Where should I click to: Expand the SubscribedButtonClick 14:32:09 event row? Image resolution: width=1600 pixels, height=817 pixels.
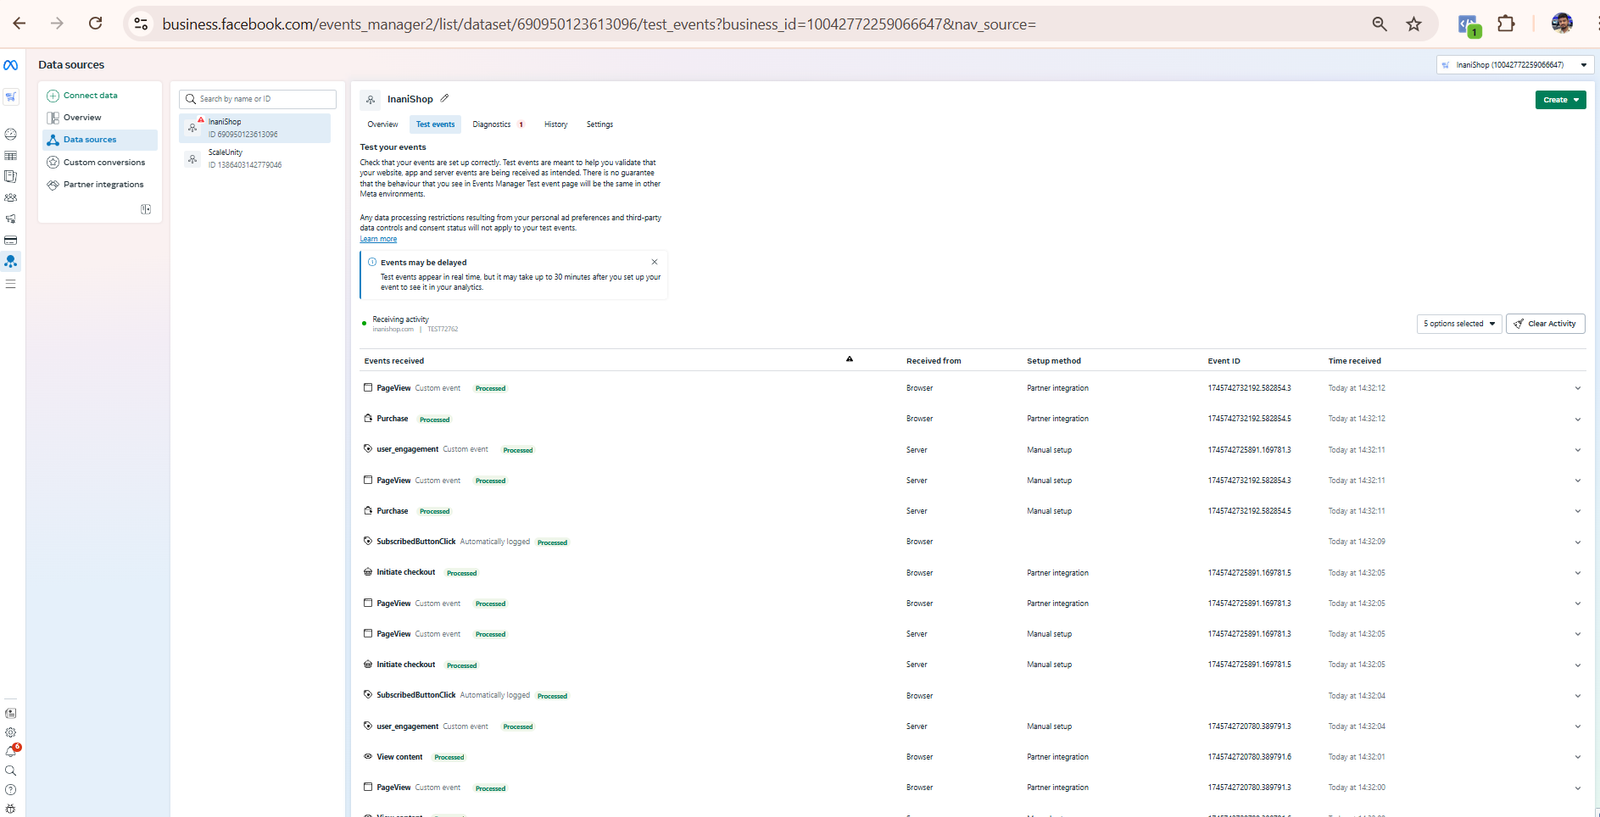click(1578, 542)
